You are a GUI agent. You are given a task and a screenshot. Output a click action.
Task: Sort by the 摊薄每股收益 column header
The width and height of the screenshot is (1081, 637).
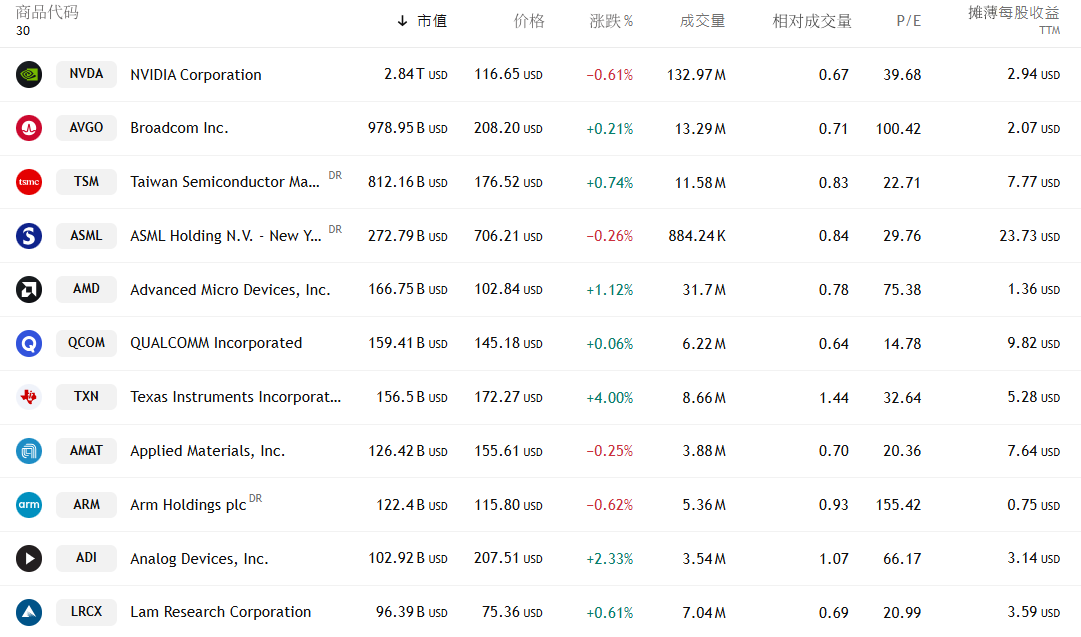pos(1013,13)
